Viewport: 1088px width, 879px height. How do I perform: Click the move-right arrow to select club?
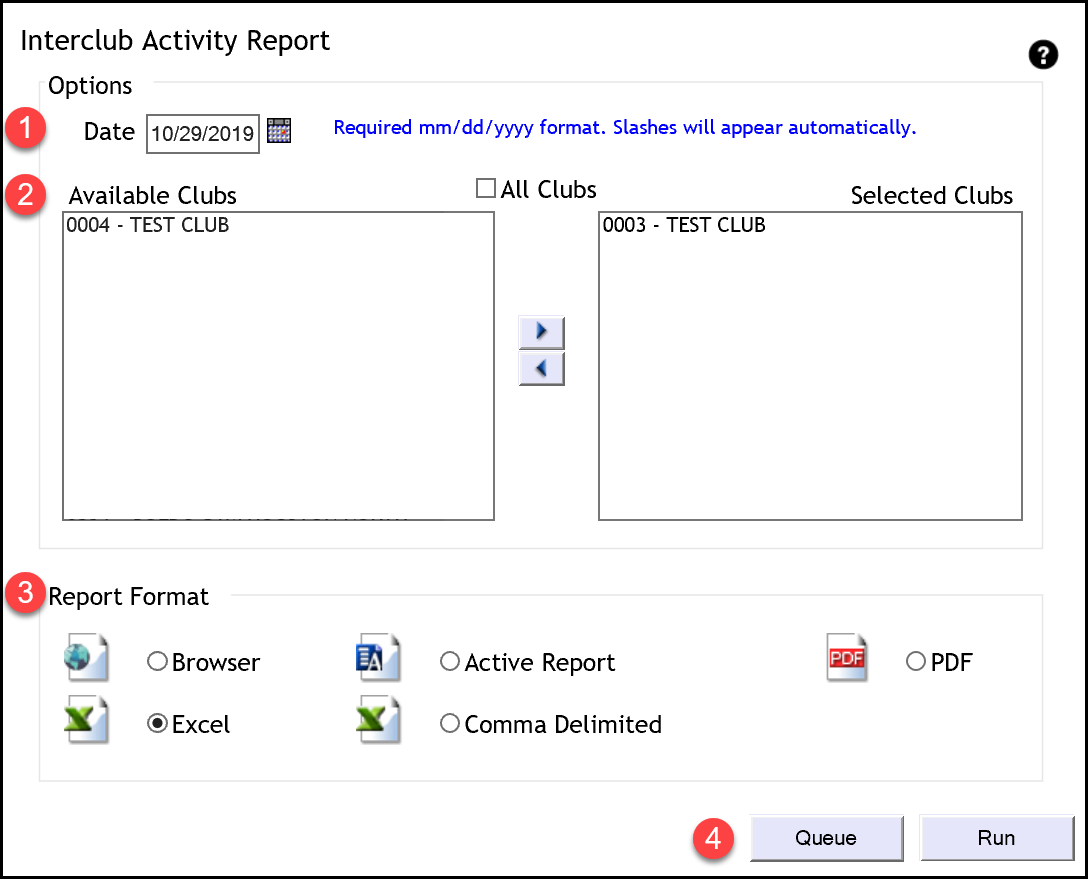pos(541,332)
